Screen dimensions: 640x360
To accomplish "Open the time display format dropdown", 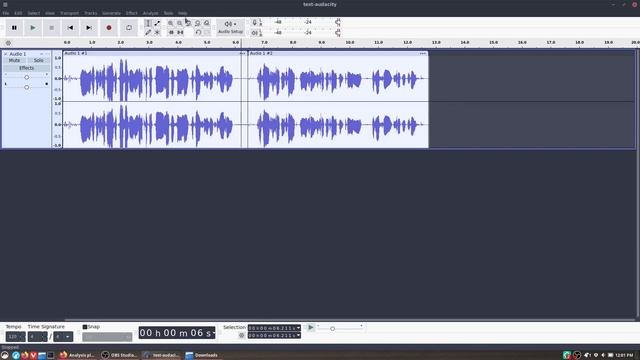I will [213, 333].
